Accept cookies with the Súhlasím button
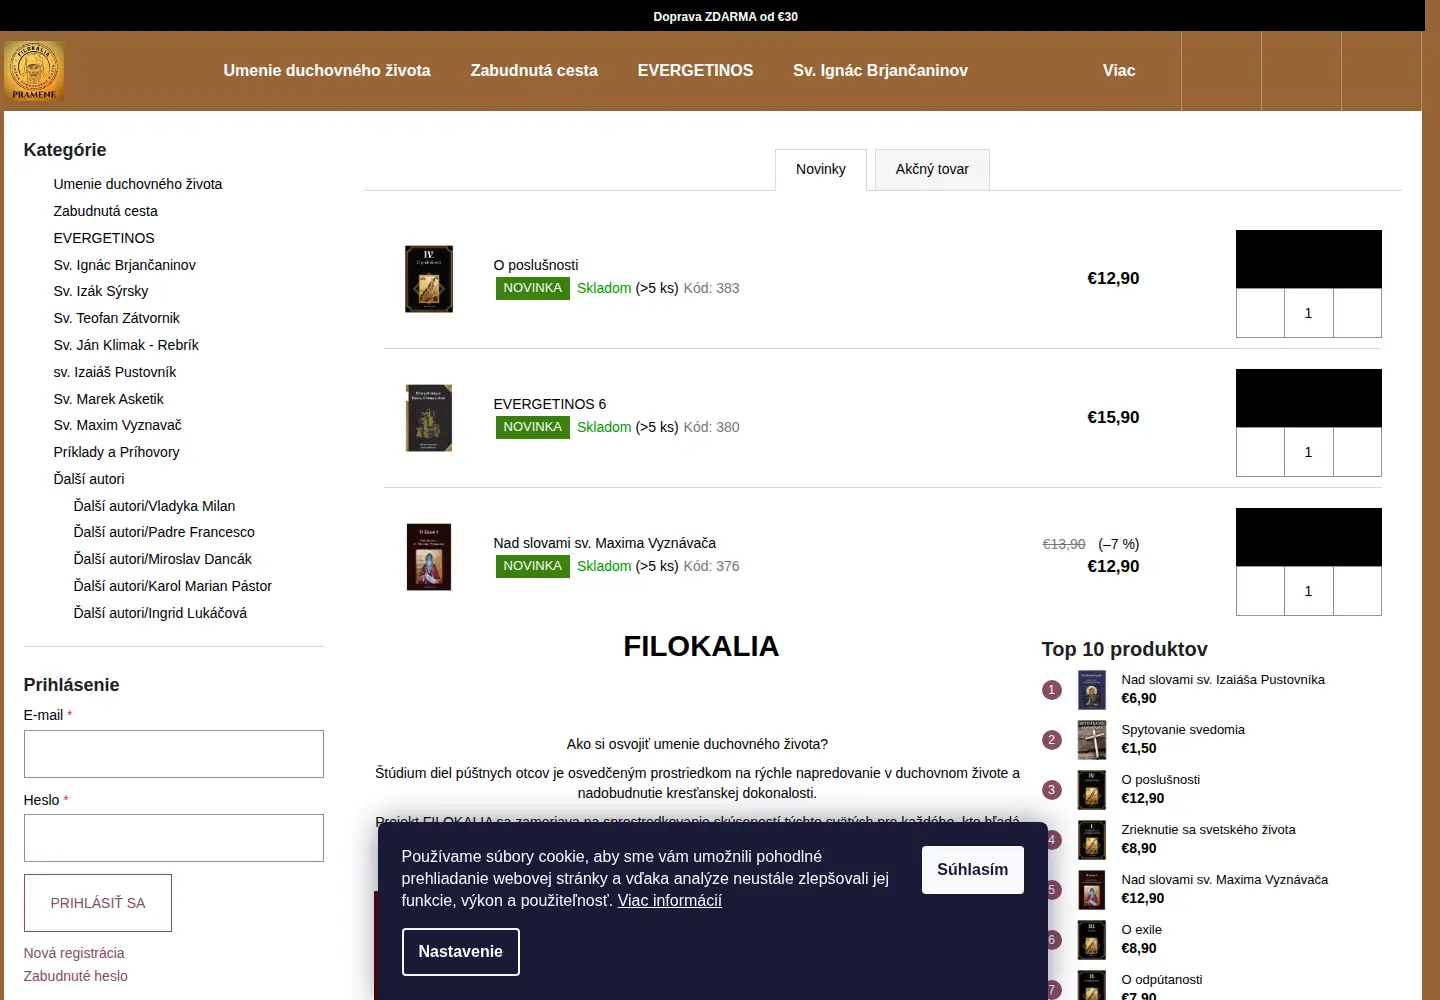The image size is (1440, 1000). point(973,870)
